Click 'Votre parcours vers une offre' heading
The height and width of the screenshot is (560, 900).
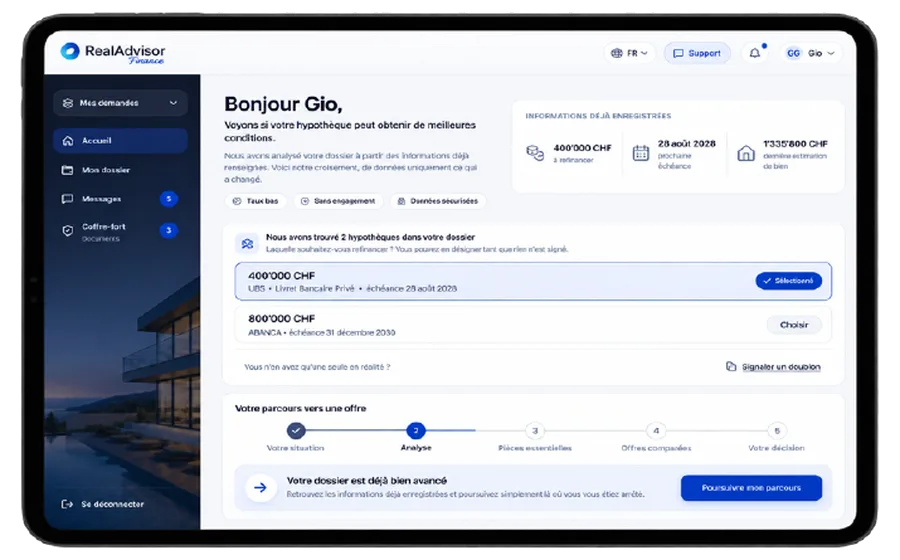(x=300, y=409)
